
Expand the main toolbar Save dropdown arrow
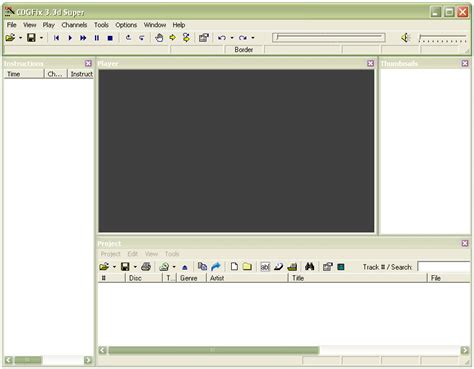pyautogui.click(x=41, y=38)
